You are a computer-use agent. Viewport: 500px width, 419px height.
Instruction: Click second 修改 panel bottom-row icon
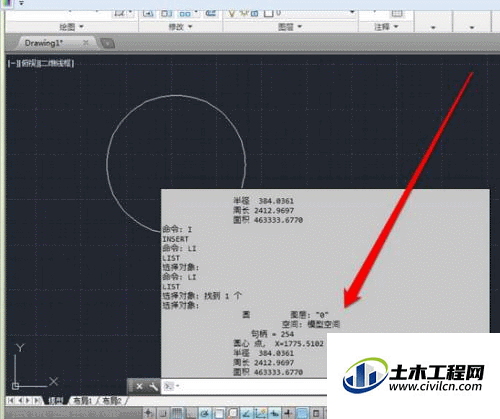166,13
